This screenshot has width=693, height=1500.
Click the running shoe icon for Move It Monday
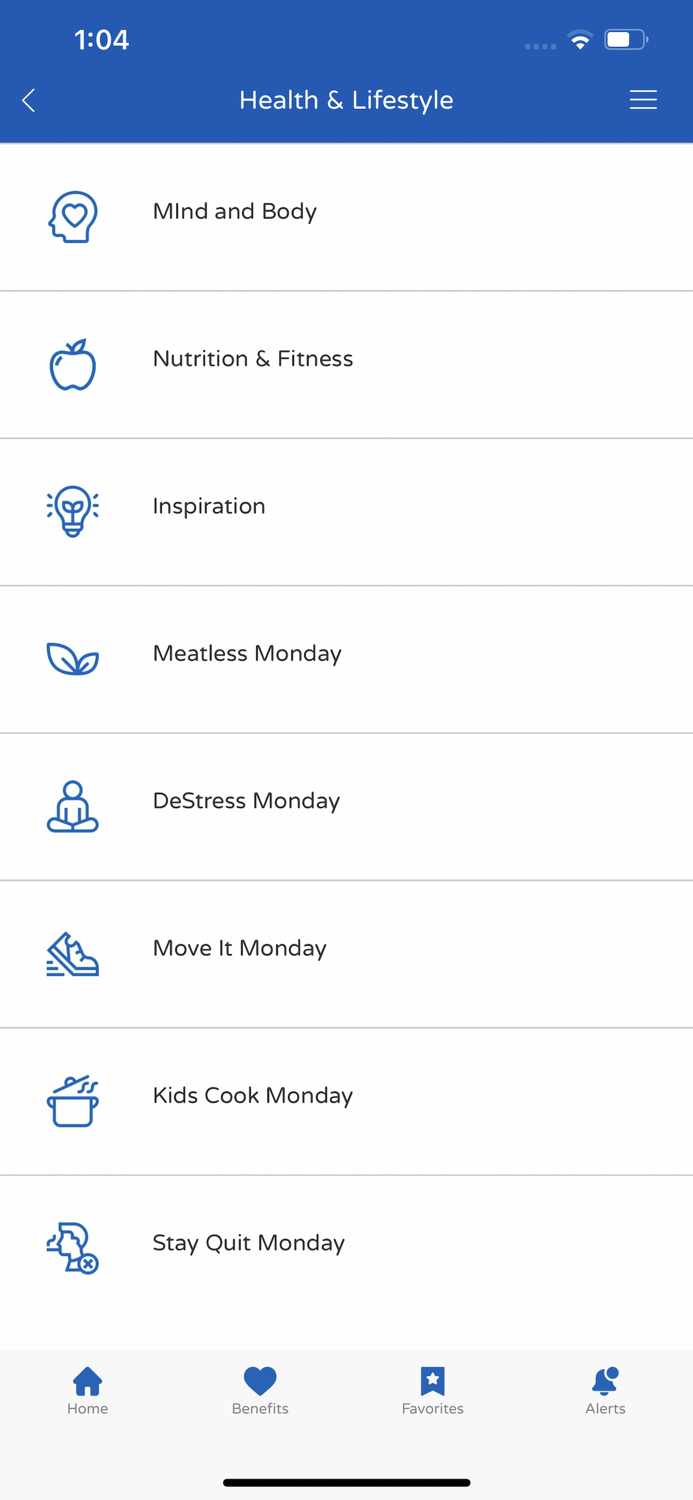click(72, 952)
